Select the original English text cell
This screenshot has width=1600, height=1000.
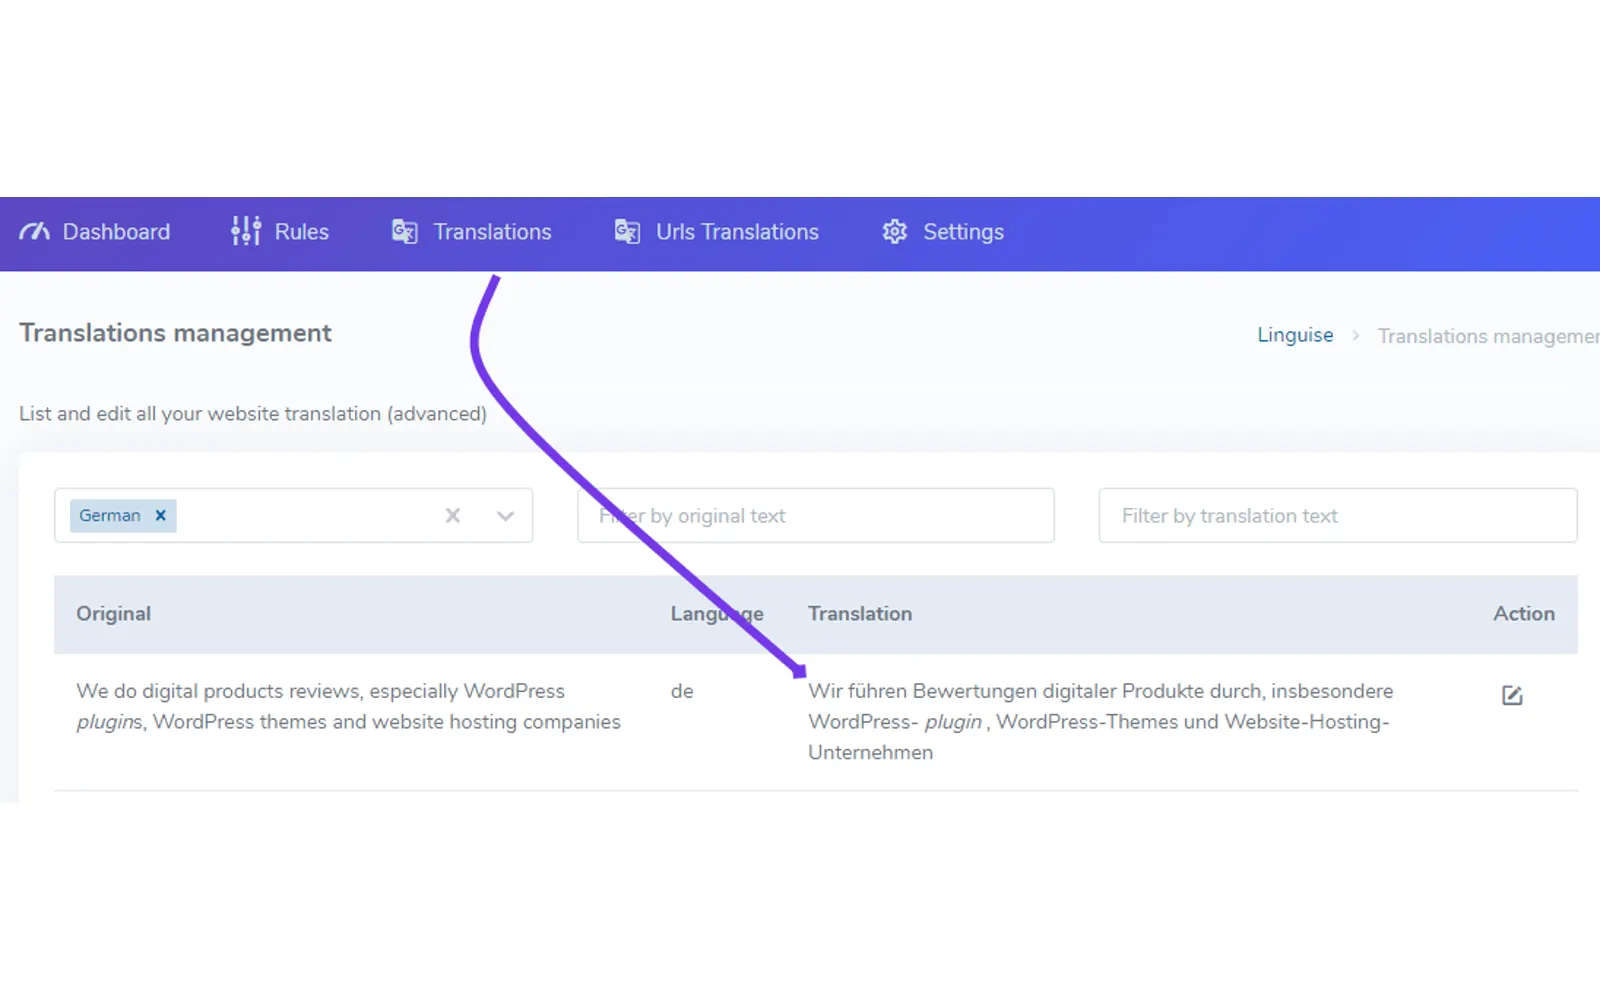(x=348, y=706)
